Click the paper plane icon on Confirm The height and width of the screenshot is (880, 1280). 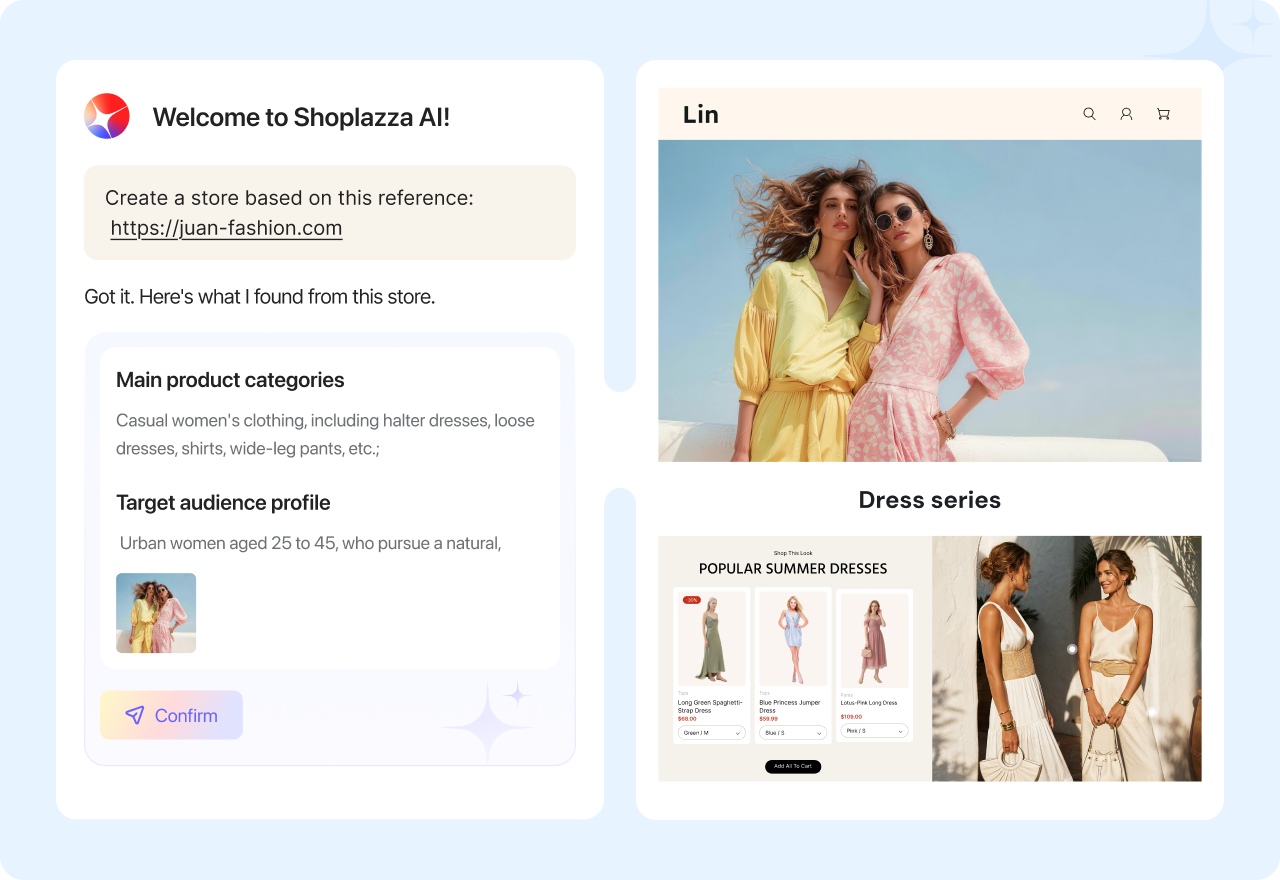[134, 715]
